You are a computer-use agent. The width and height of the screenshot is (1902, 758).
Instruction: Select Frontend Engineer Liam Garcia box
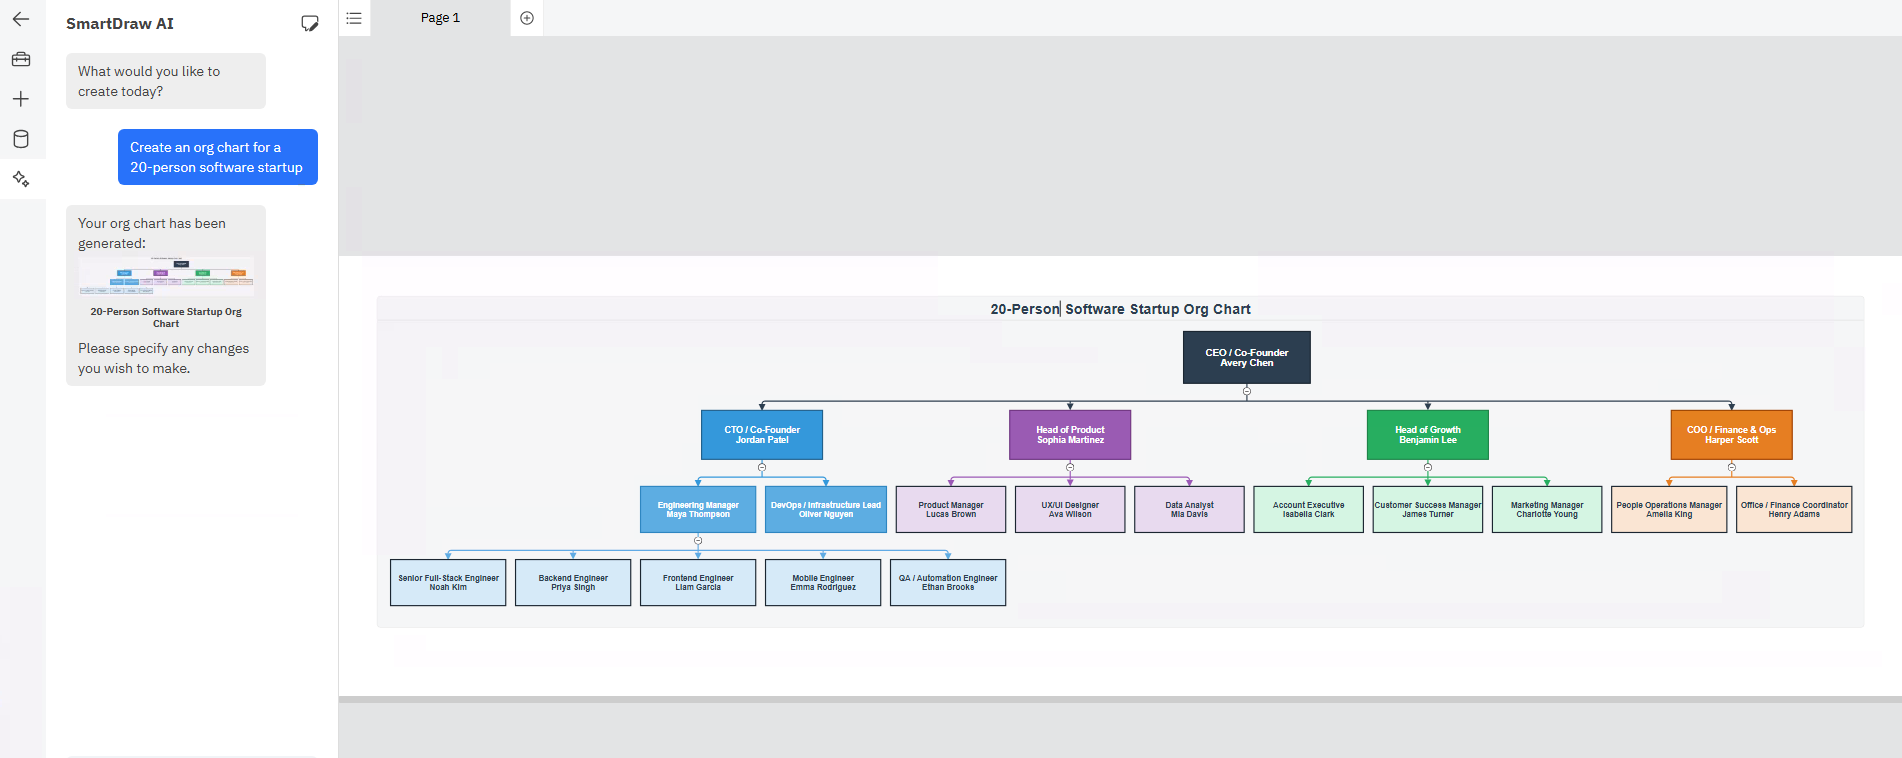coord(698,582)
